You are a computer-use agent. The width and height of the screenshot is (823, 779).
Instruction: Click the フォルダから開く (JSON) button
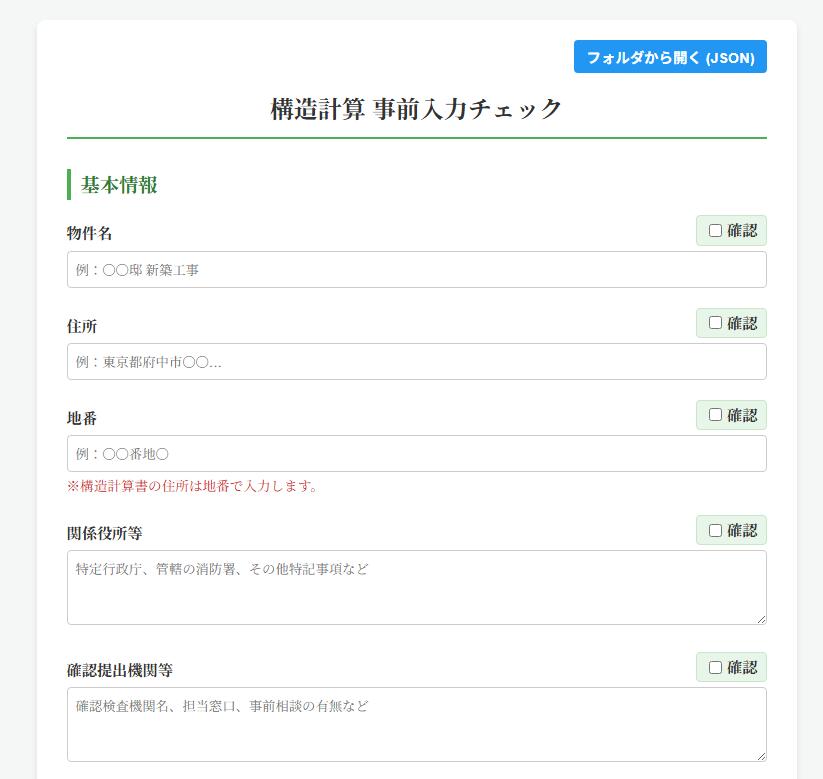click(x=670, y=57)
